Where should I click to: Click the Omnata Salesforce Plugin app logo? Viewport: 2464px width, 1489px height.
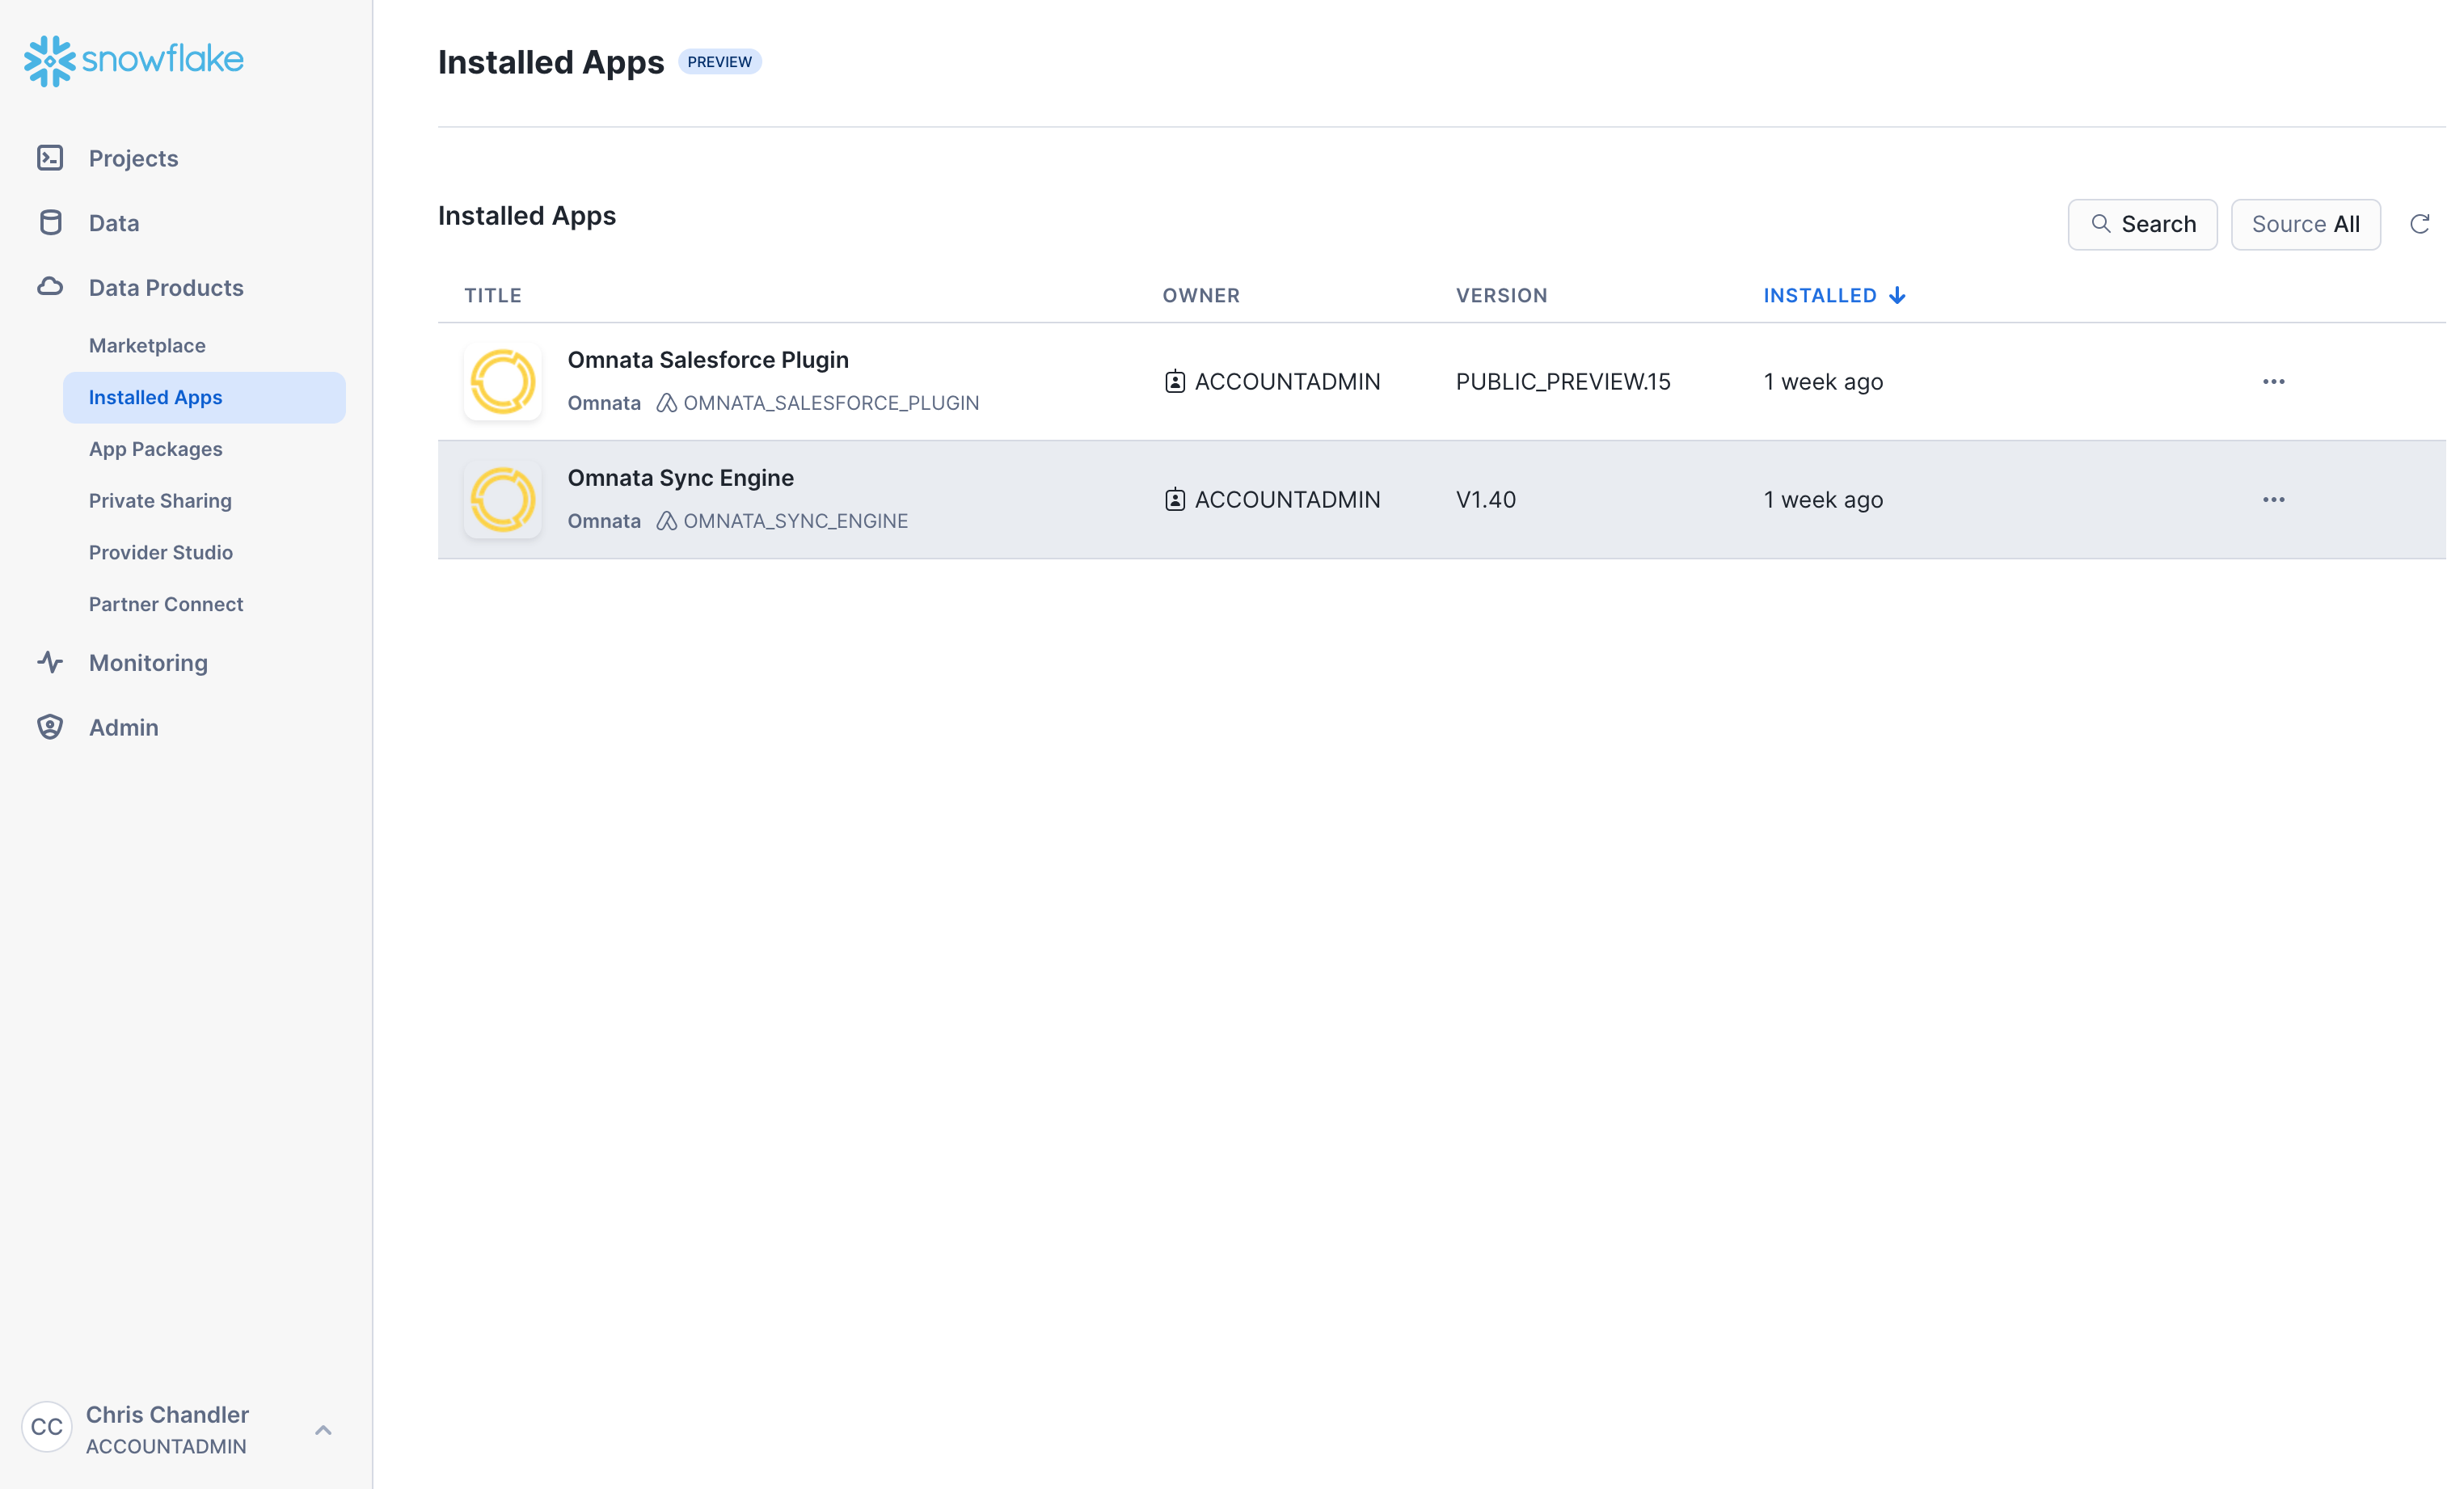[502, 382]
